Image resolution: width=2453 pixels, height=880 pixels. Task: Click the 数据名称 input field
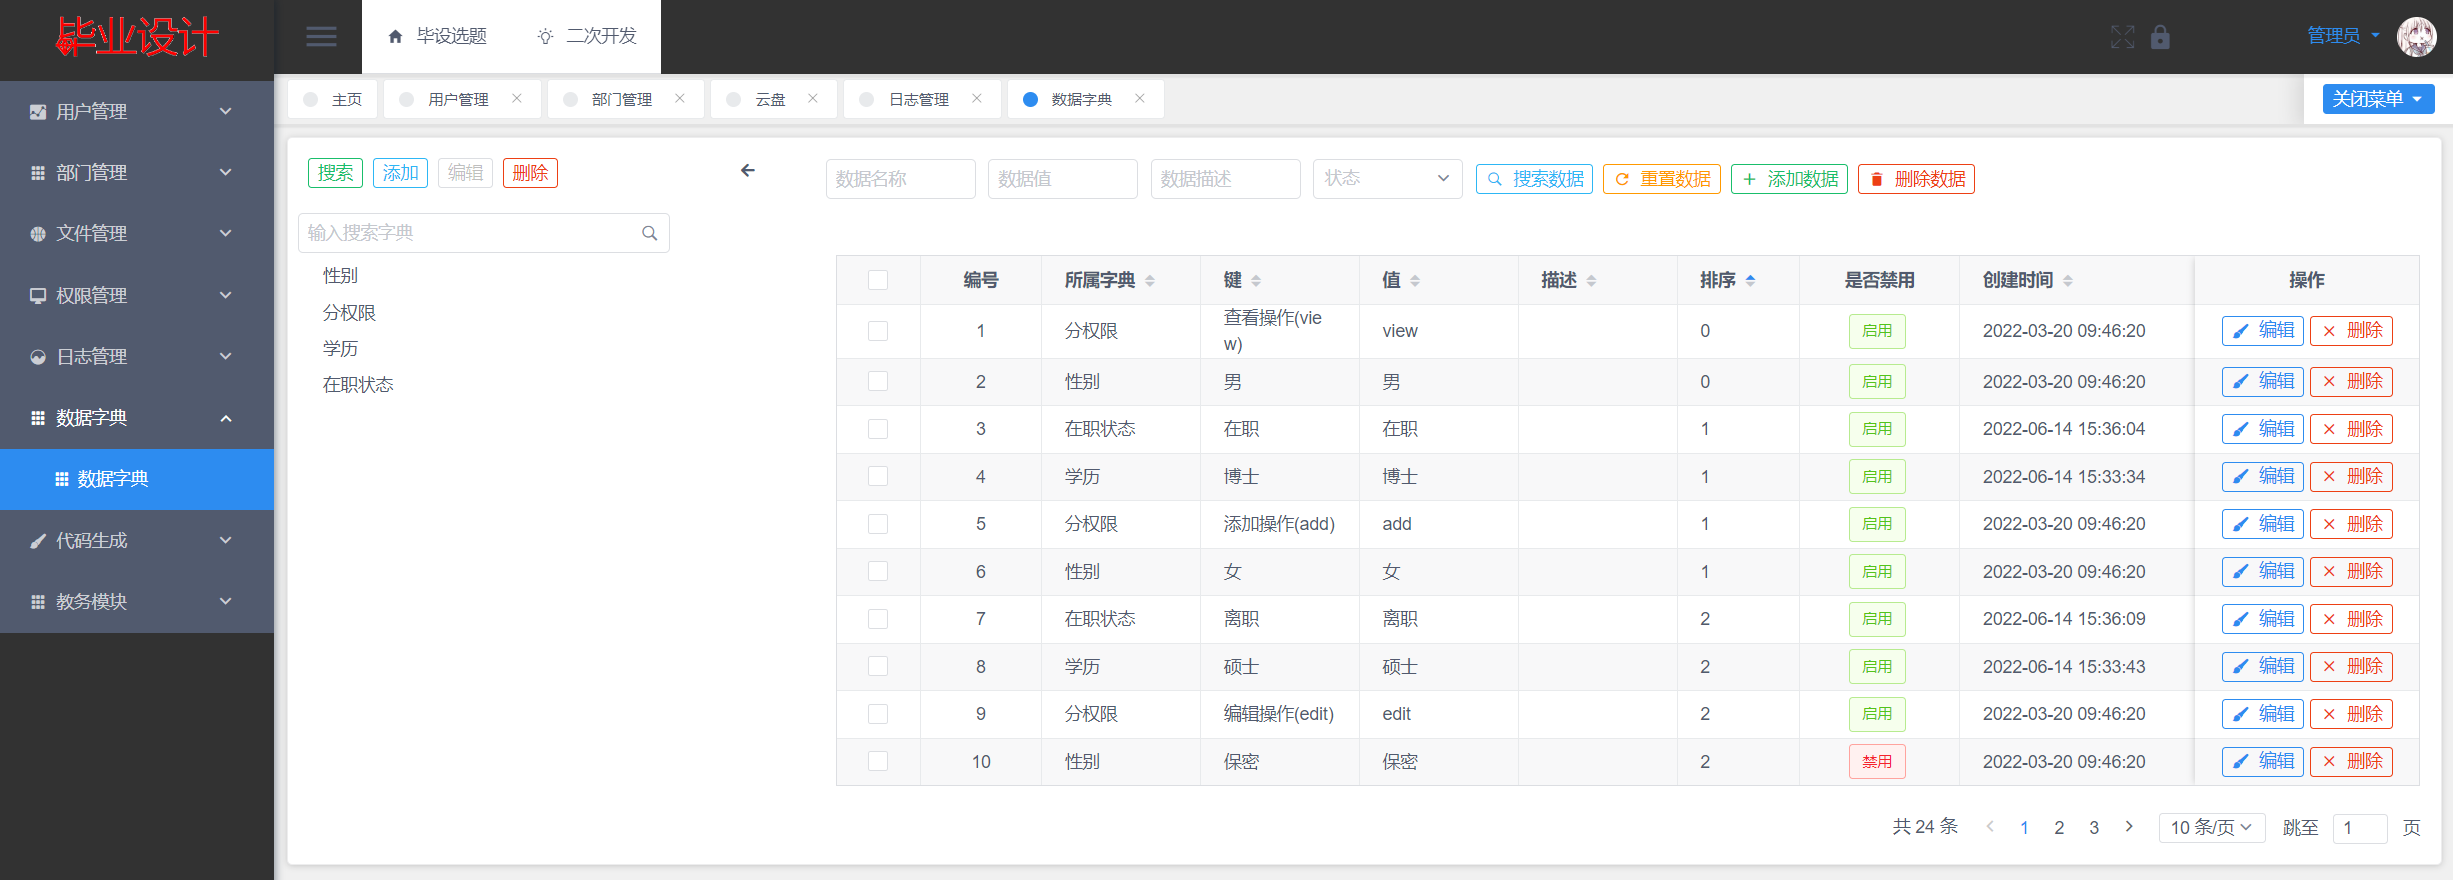[900, 179]
